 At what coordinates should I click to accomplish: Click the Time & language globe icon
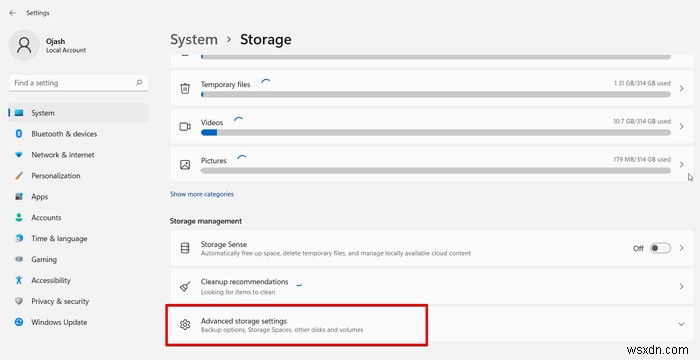19,238
